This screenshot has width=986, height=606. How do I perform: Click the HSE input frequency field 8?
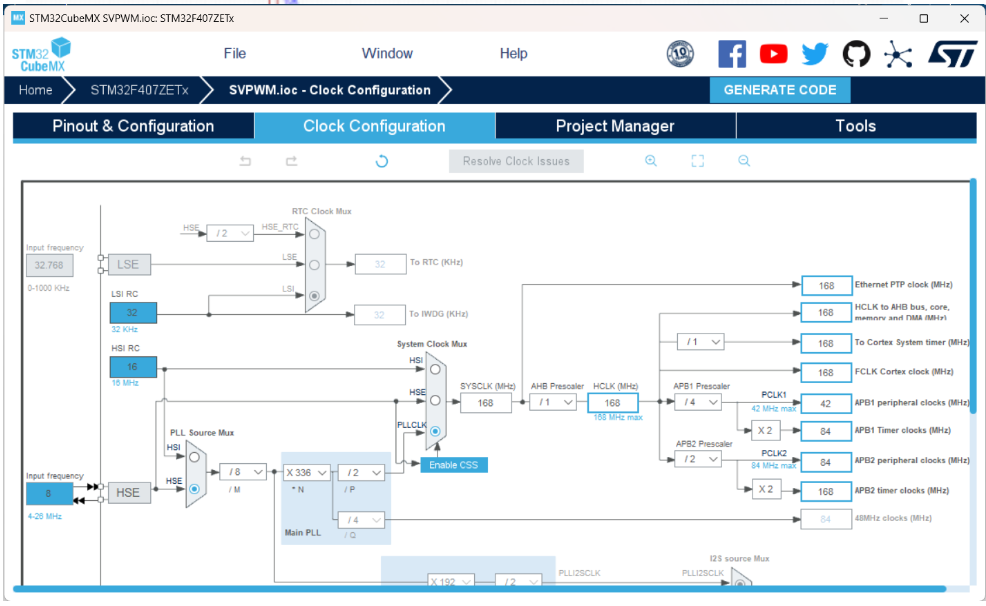pyautogui.click(x=49, y=493)
